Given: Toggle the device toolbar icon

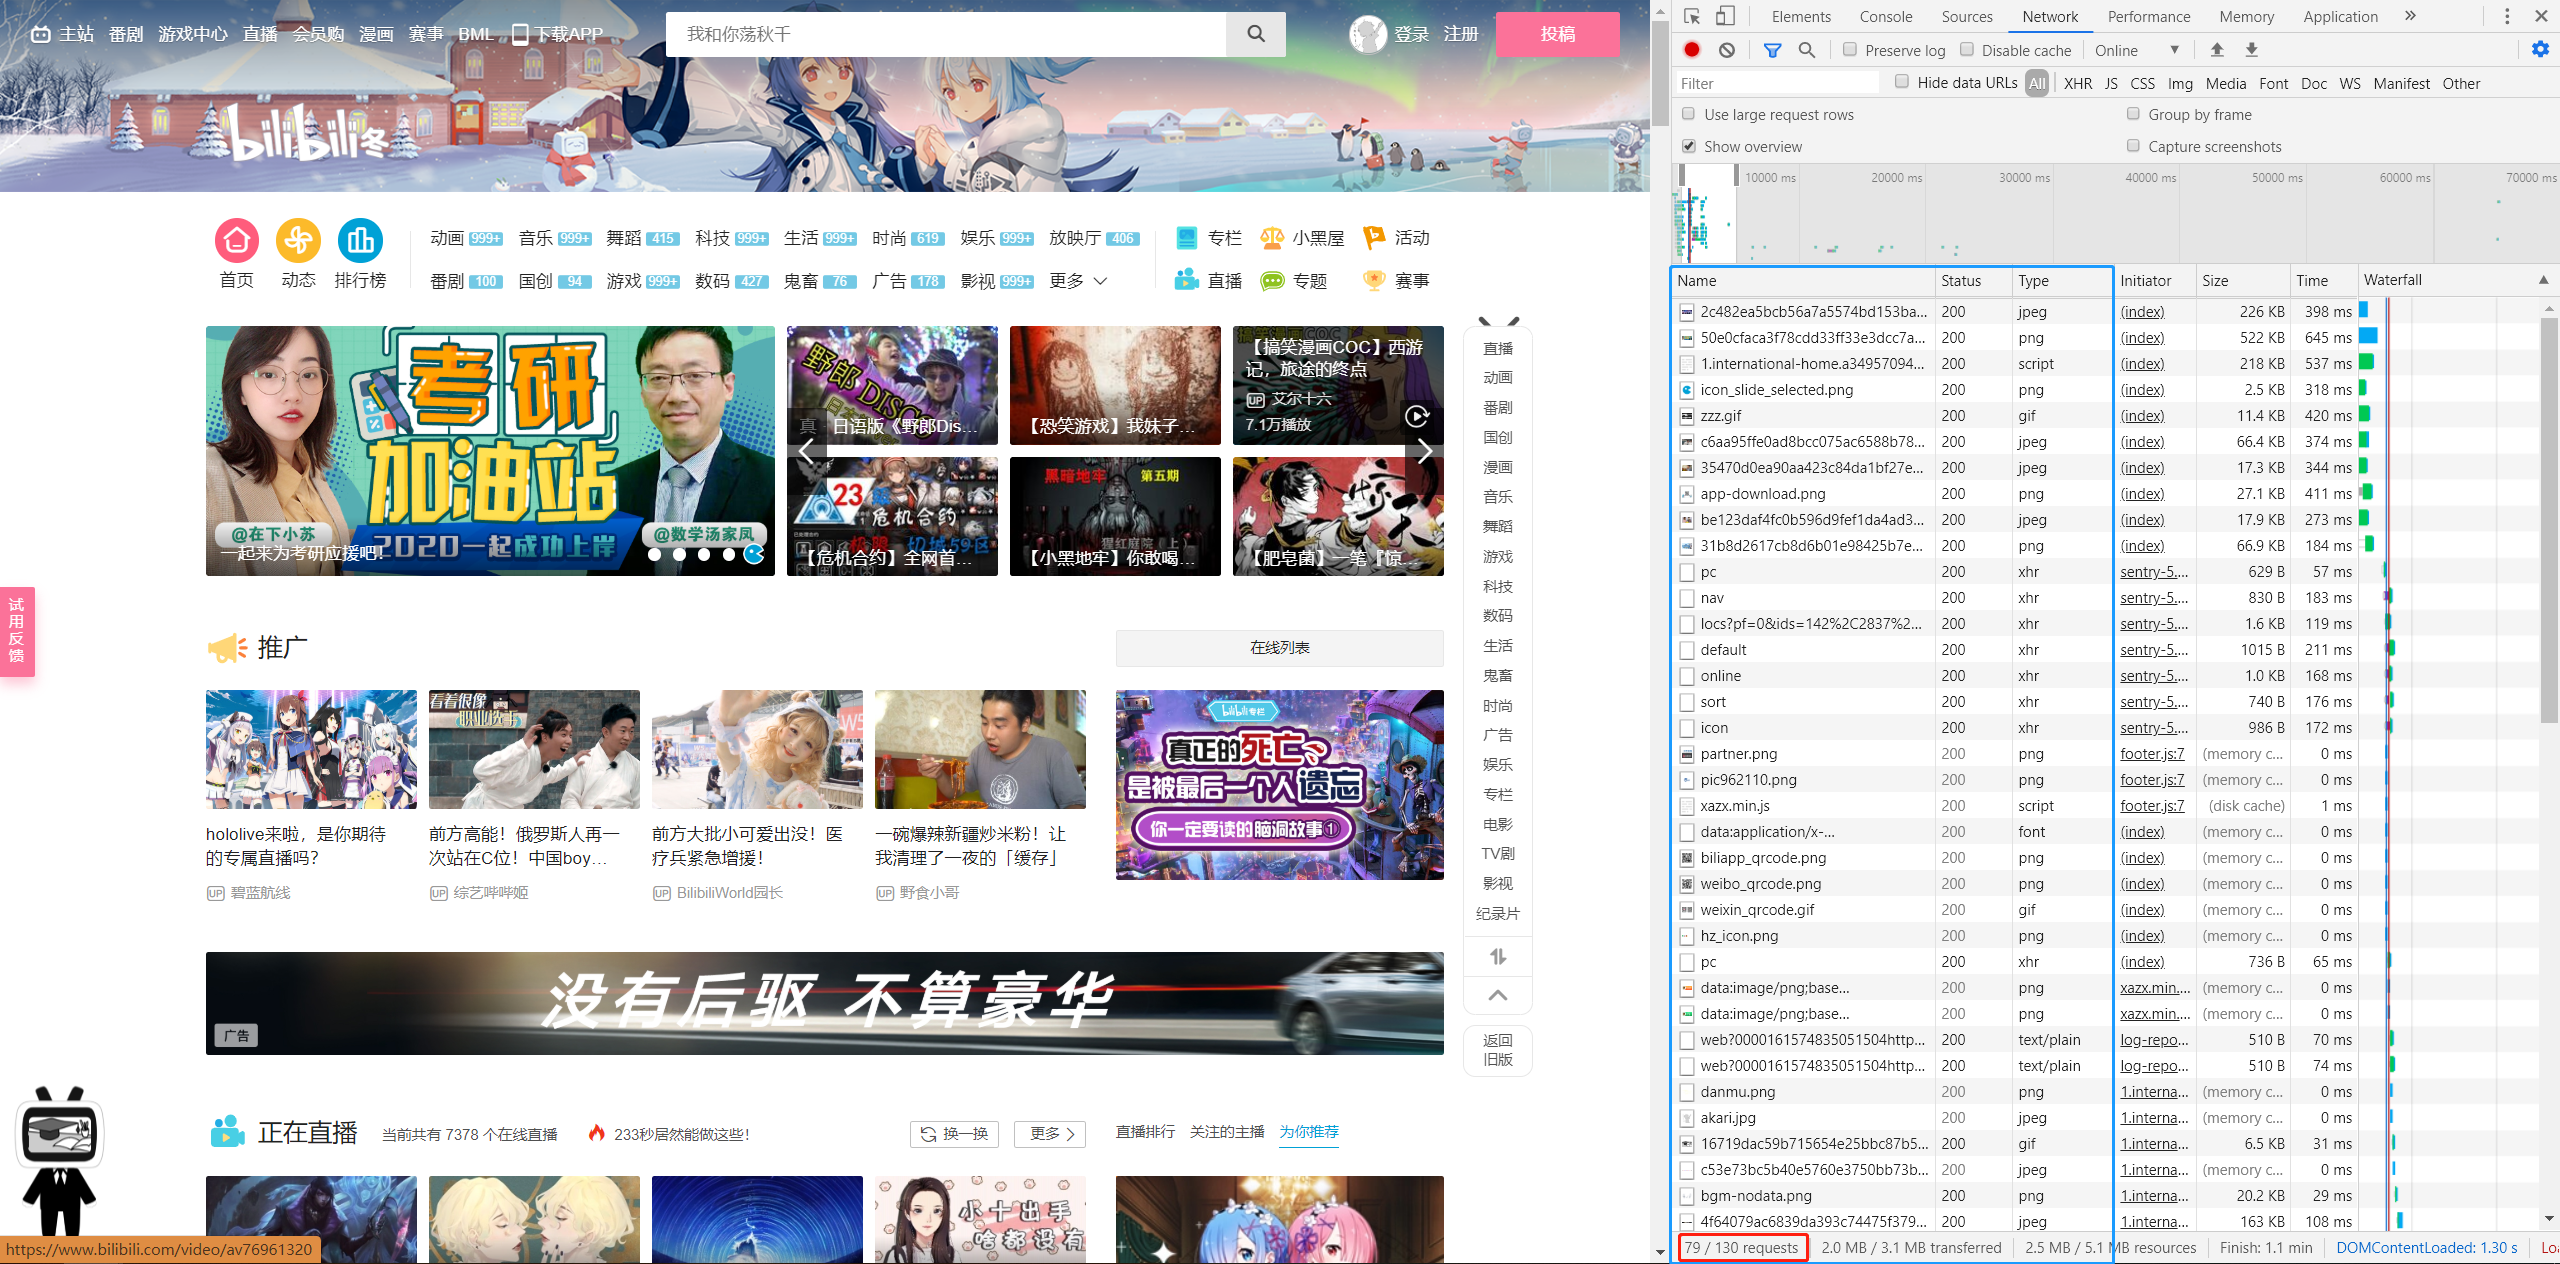Looking at the screenshot, I should coord(1726,16).
